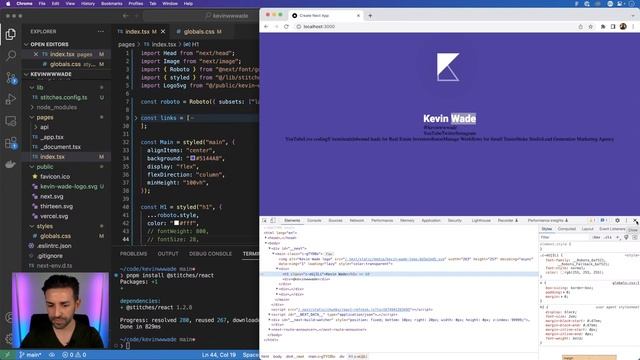The height and width of the screenshot is (360, 640).
Task: Toggle the :hov element state button in Styles
Action: [597, 237]
